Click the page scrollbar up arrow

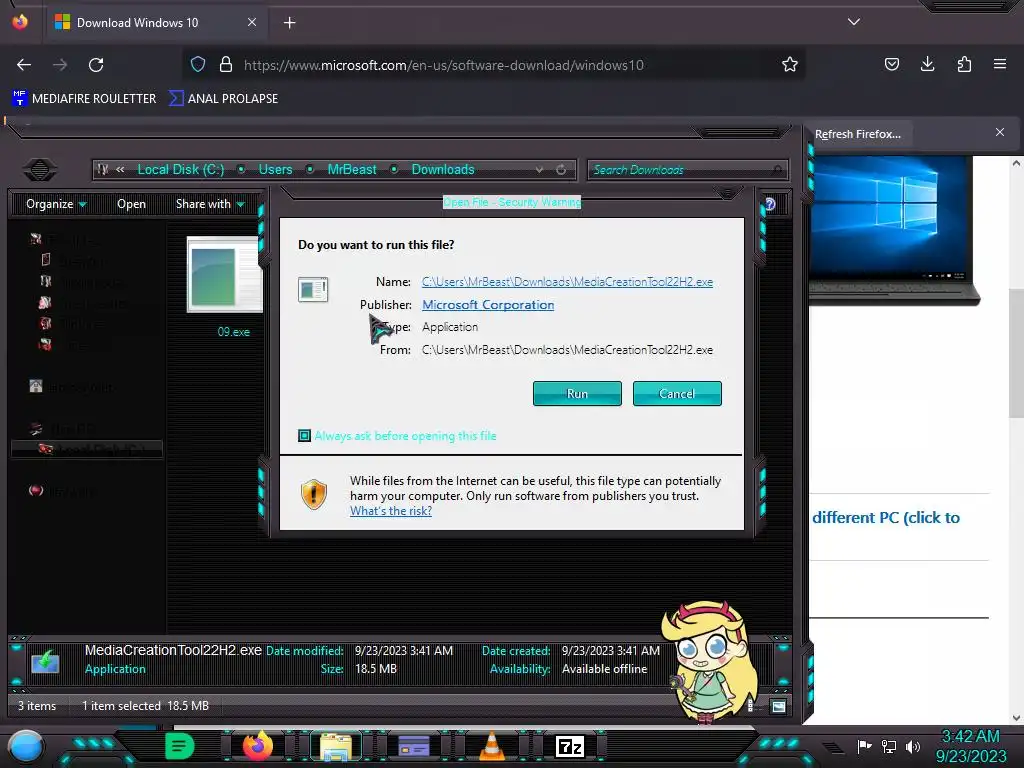tap(1016, 163)
